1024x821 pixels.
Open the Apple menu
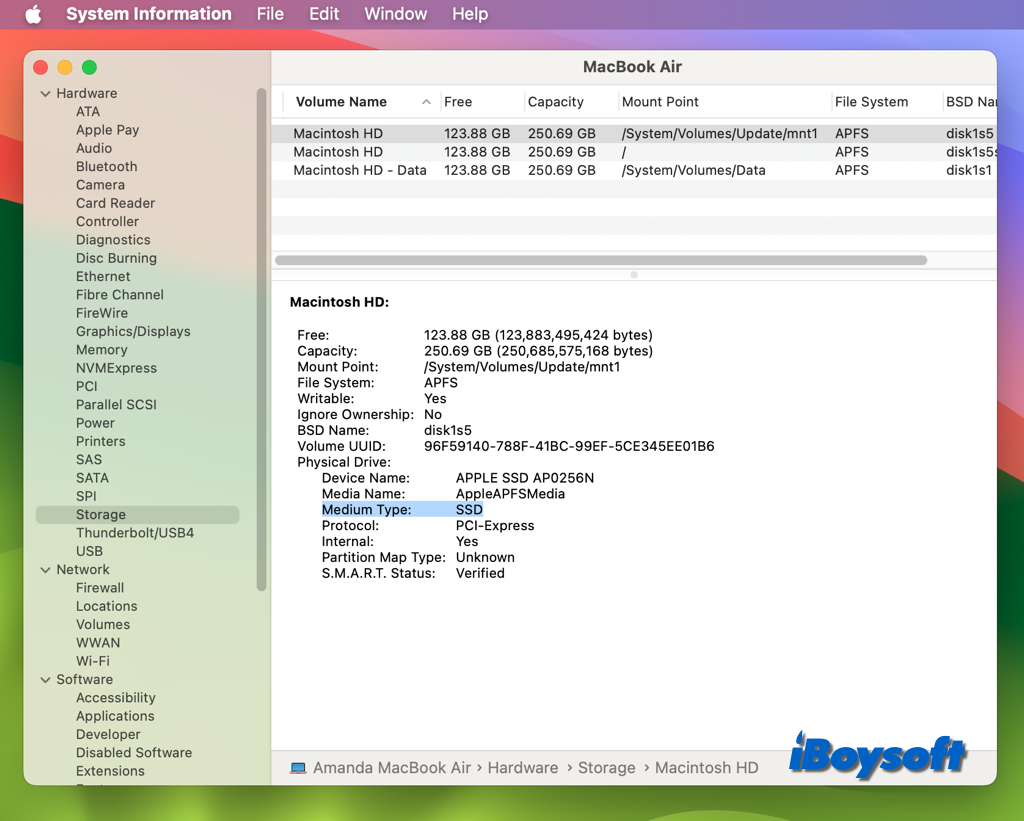pos(33,14)
